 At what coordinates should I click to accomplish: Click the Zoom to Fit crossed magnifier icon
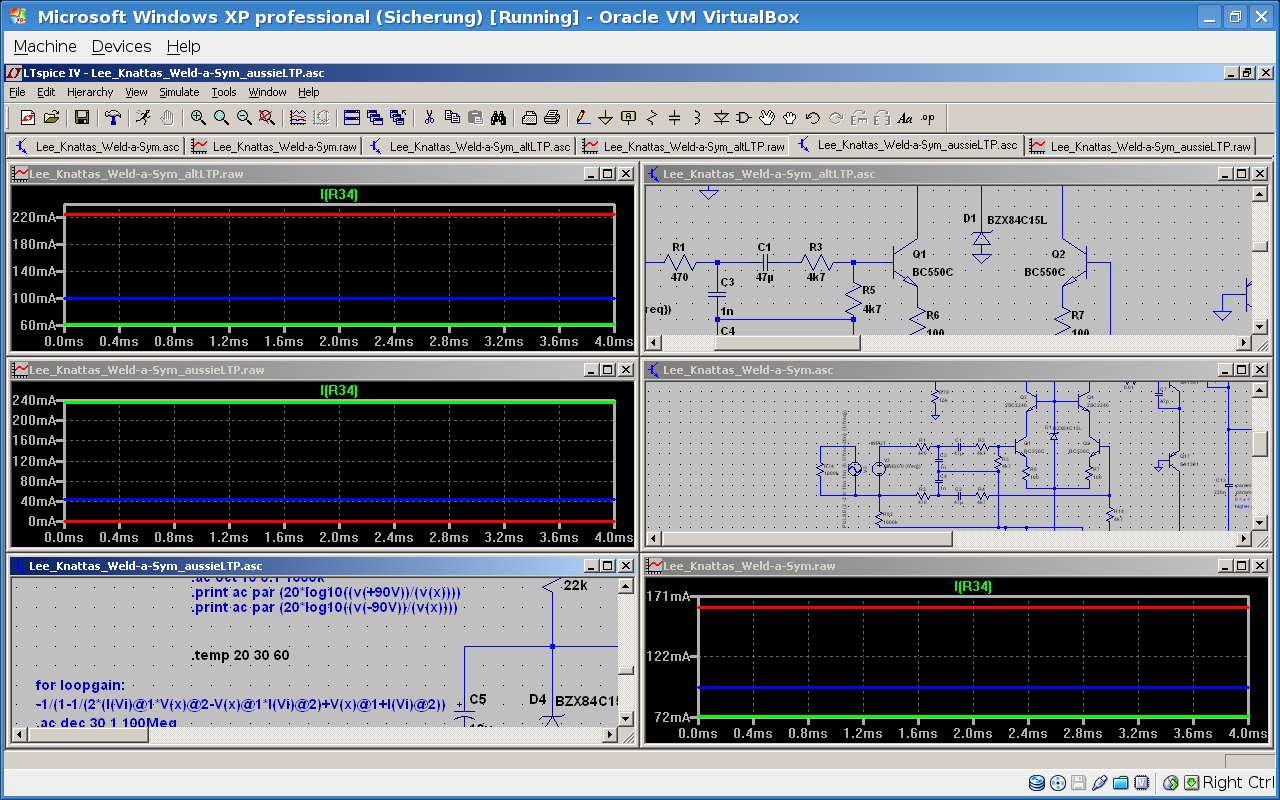tap(267, 117)
